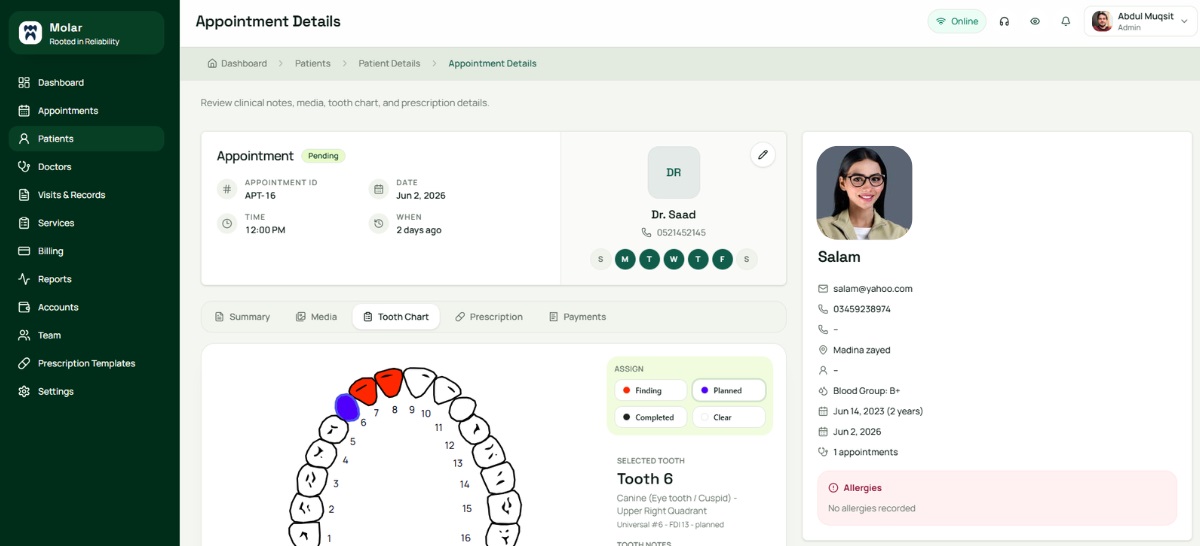This screenshot has height=546, width=1200.
Task: Click the Madina zayed location icon
Action: [823, 350]
